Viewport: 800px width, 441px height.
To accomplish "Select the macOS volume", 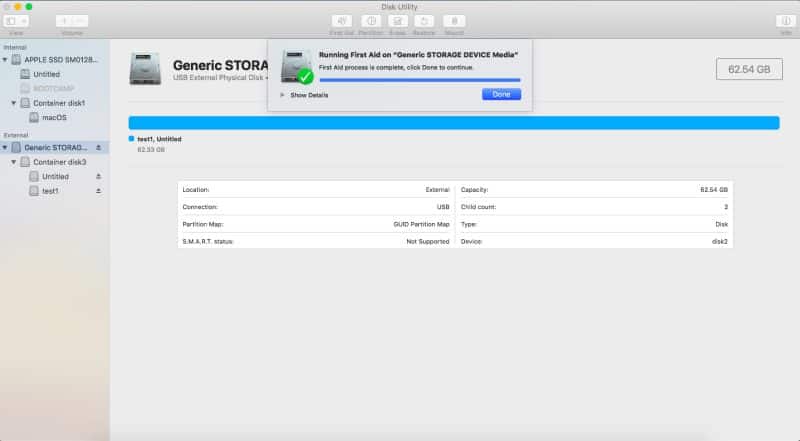I will [x=54, y=117].
